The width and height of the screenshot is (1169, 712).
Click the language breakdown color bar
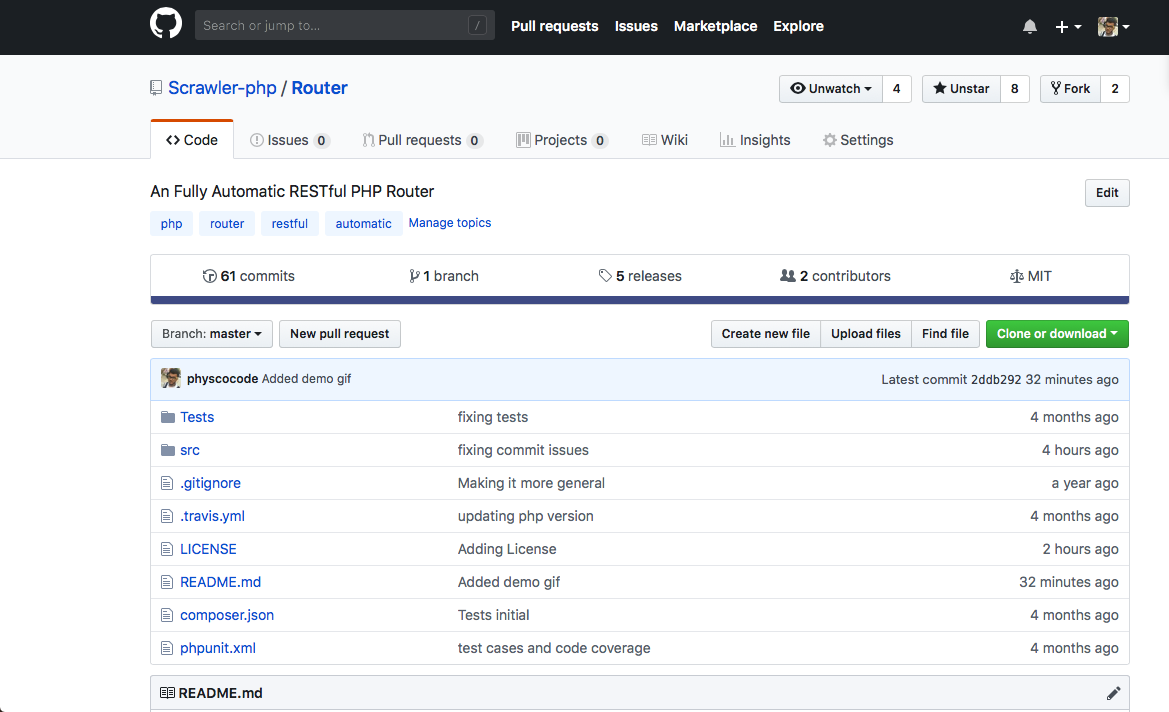[640, 300]
